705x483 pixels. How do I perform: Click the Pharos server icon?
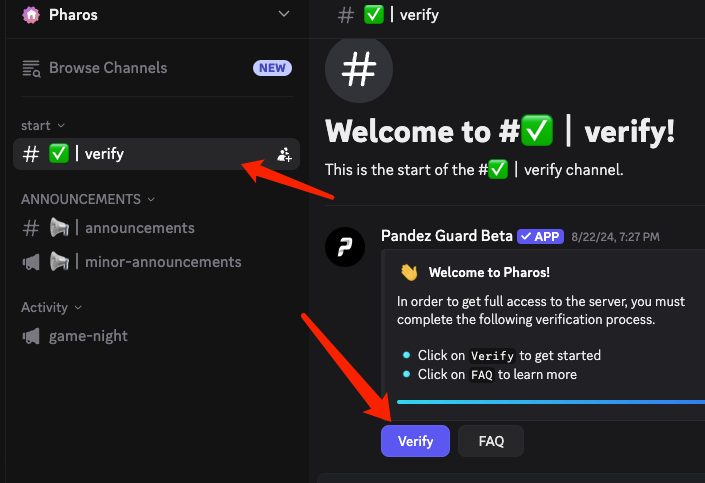pyautogui.click(x=31, y=15)
